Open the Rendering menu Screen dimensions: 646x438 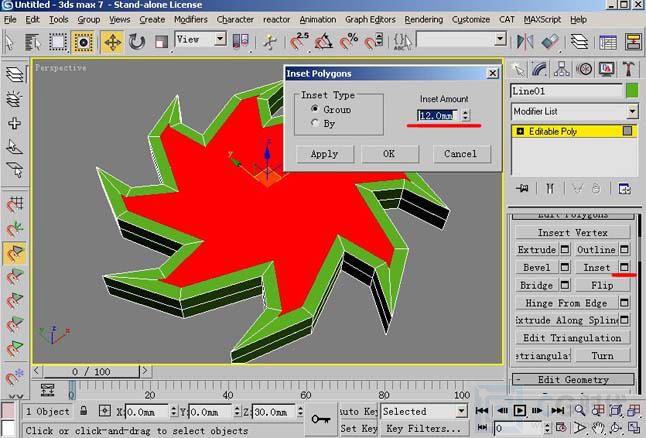pyautogui.click(x=424, y=19)
